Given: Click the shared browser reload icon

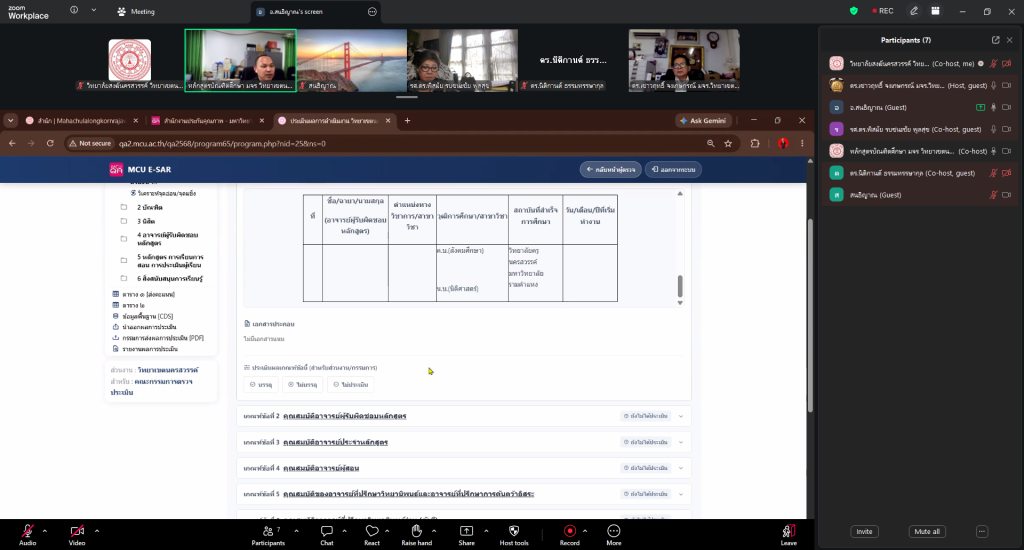Looking at the screenshot, I should tap(50, 143).
